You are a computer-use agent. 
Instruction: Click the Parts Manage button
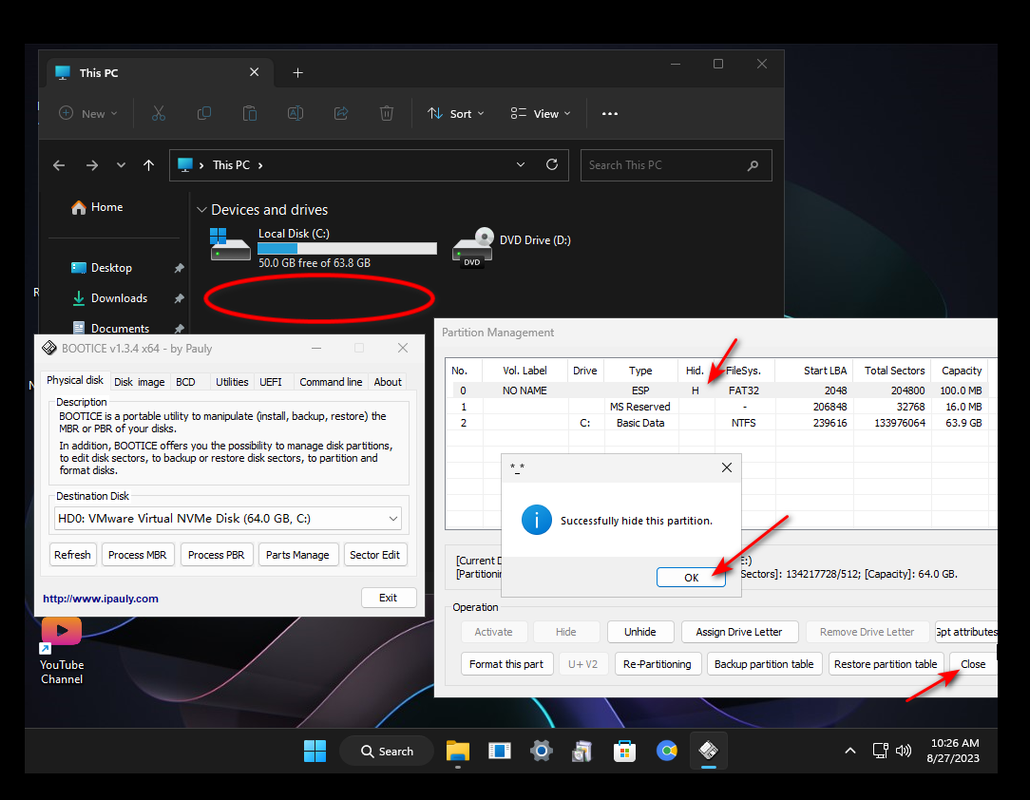tap(298, 555)
